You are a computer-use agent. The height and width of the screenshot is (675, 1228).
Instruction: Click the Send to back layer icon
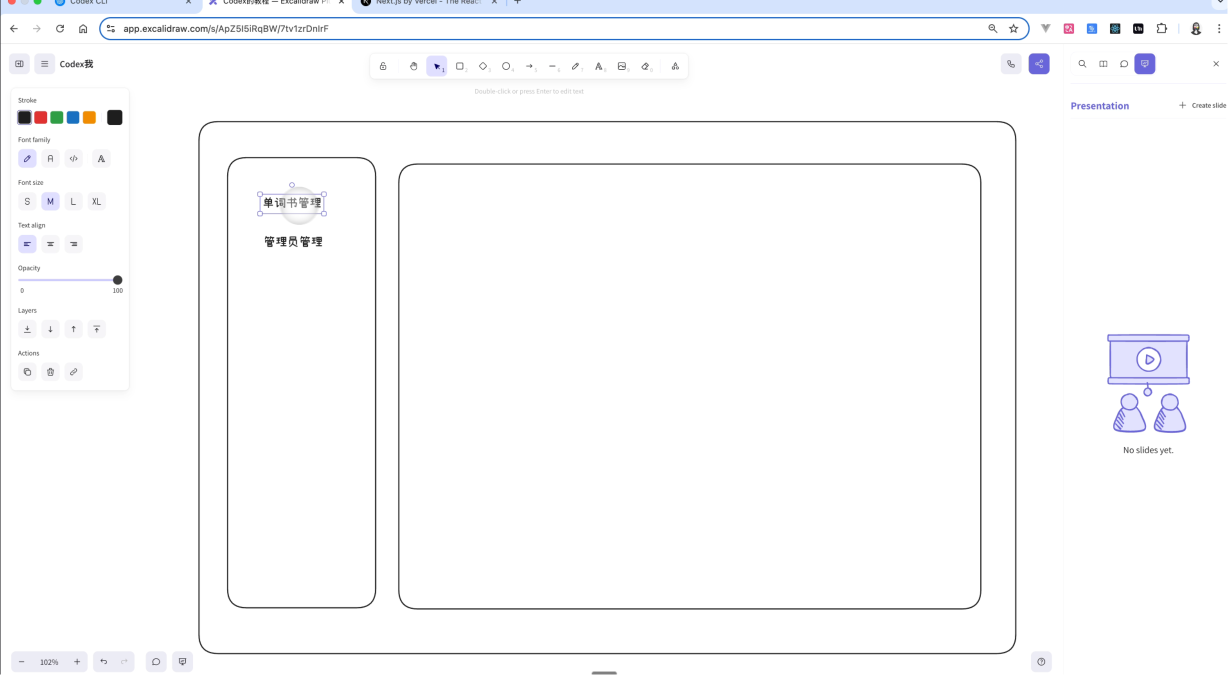(x=27, y=329)
